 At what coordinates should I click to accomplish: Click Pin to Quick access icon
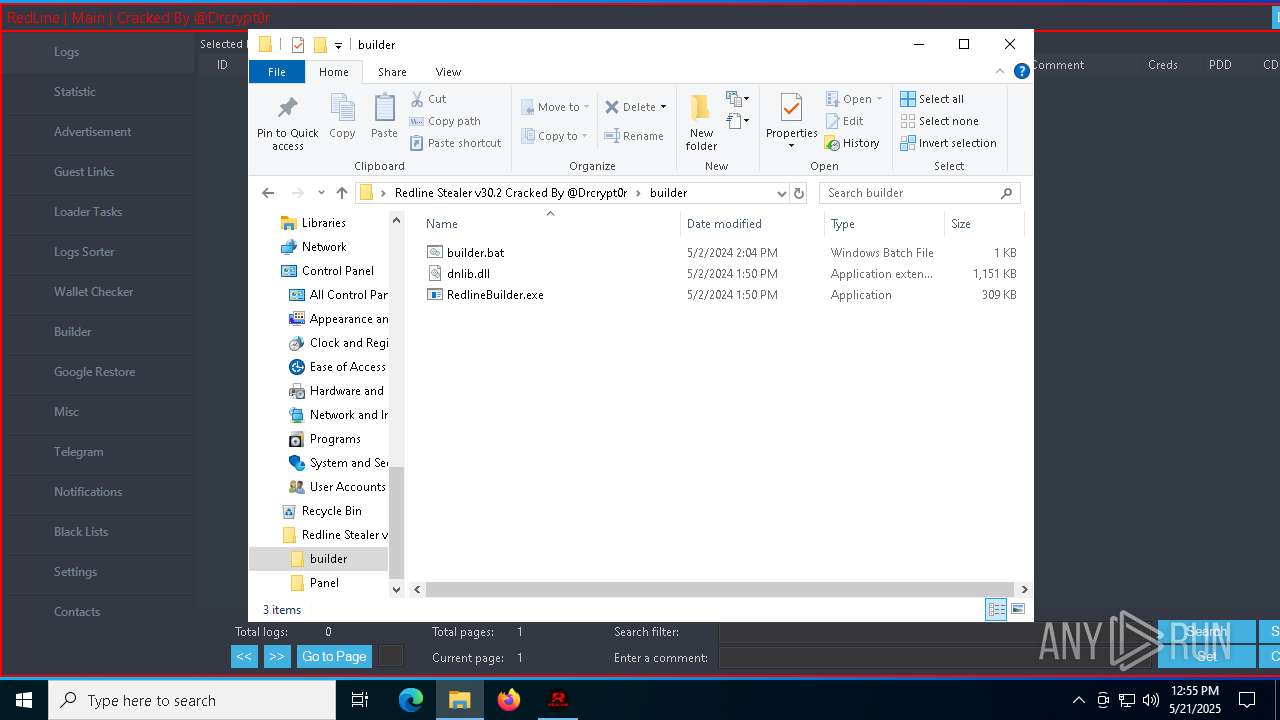click(287, 123)
